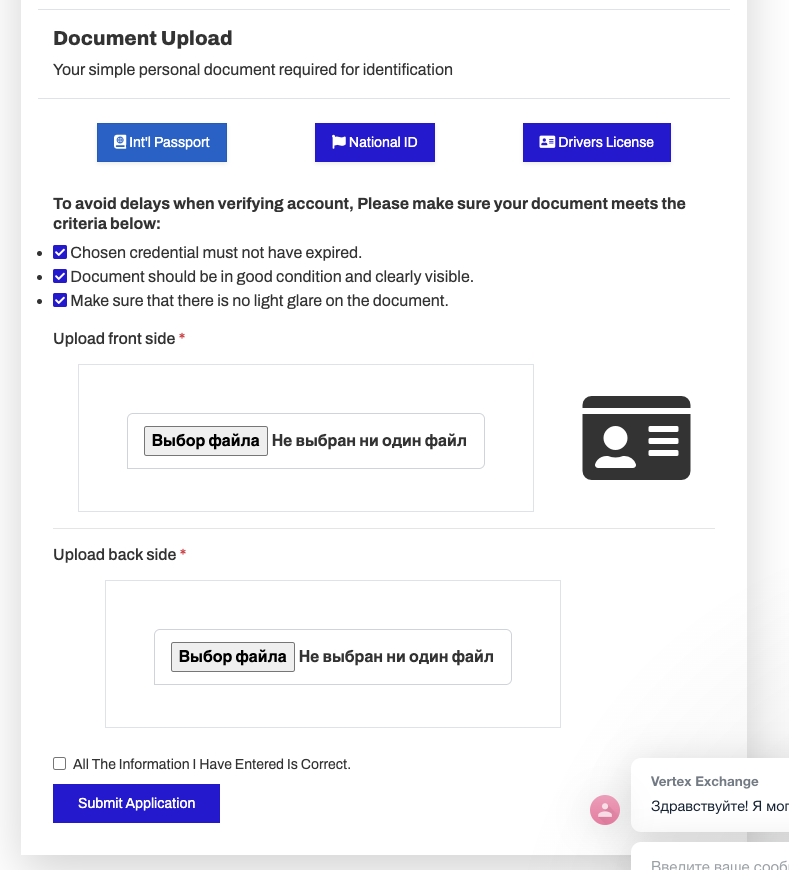
Task: Open the pink chat avatar icon
Action: (x=605, y=810)
